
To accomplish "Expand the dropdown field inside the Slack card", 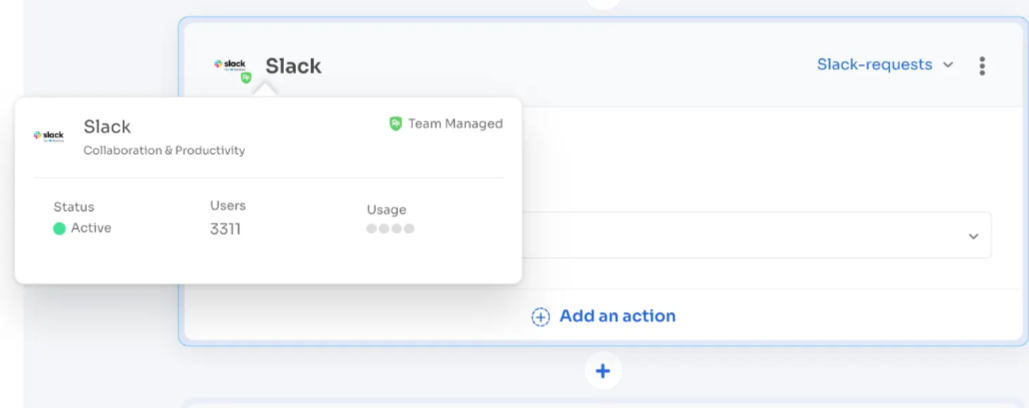I will (x=757, y=235).
